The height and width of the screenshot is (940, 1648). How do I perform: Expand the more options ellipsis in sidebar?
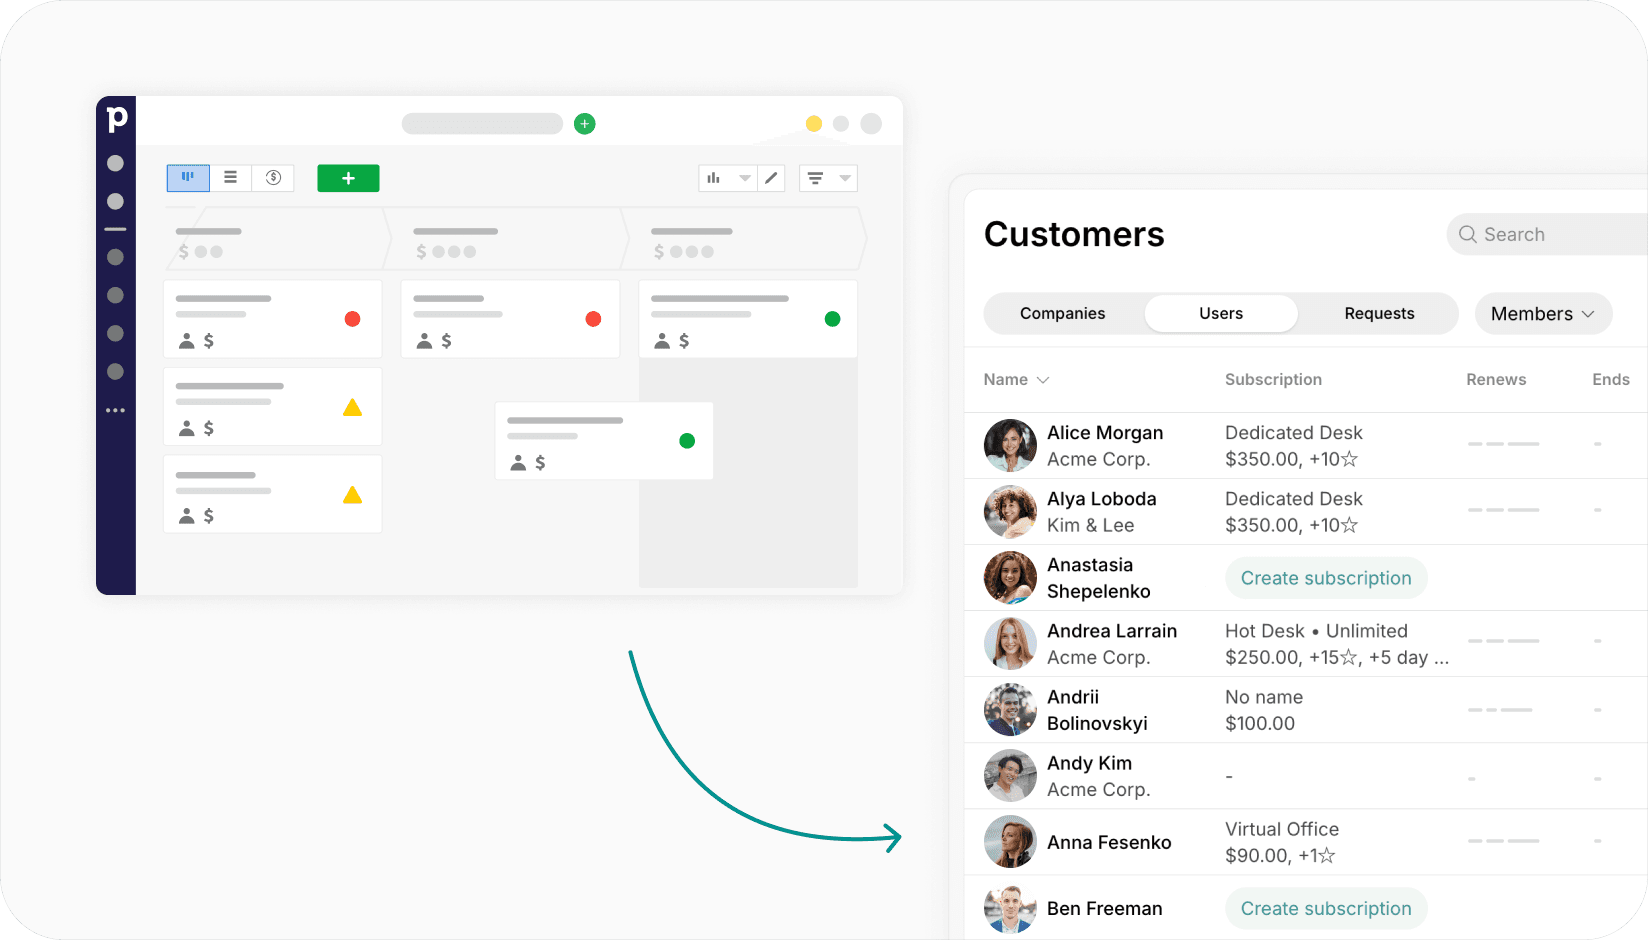pos(116,410)
